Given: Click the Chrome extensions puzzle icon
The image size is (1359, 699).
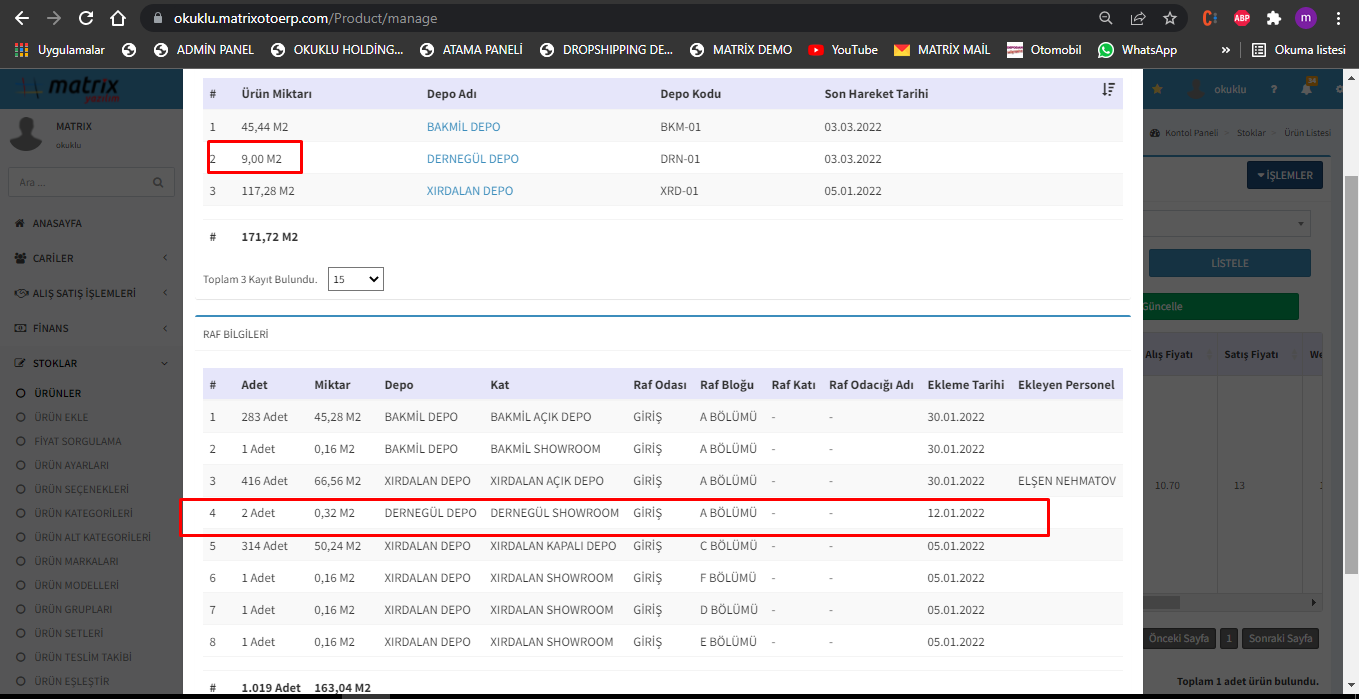Looking at the screenshot, I should pyautogui.click(x=1273, y=18).
